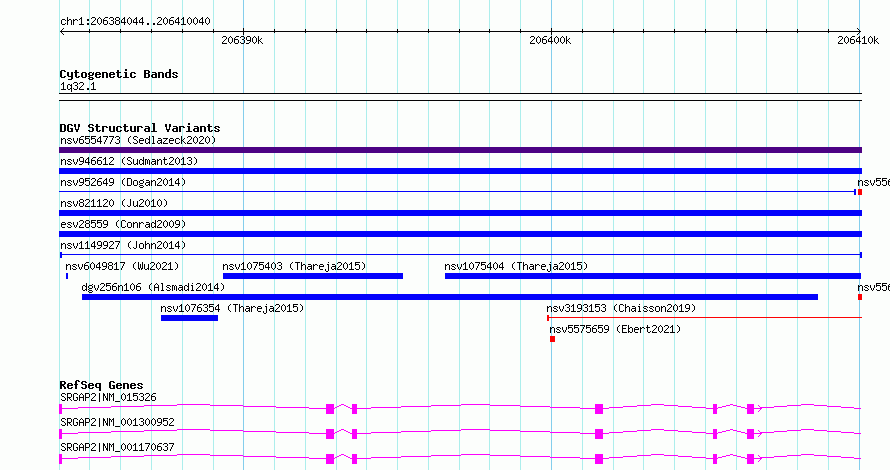890x470 pixels.
Task: Click the exon near 206400k on SRGAP2|NM_001300952
Action: [x=599, y=434]
